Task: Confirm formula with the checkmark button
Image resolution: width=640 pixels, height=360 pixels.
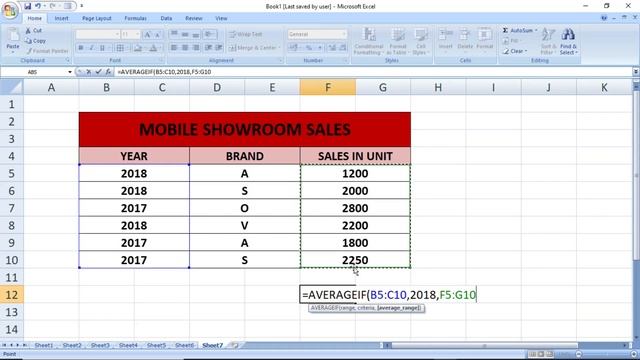Action: (98, 72)
